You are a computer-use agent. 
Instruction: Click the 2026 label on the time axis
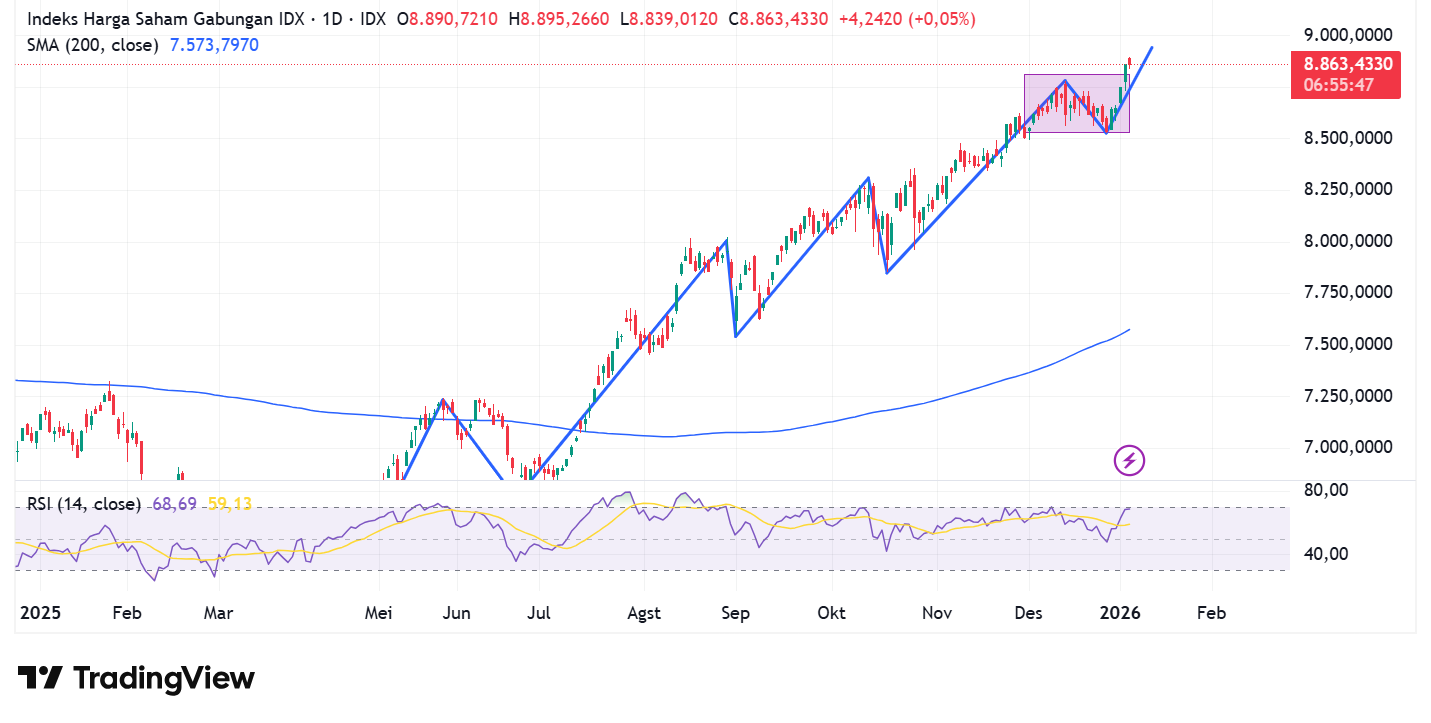(1120, 613)
